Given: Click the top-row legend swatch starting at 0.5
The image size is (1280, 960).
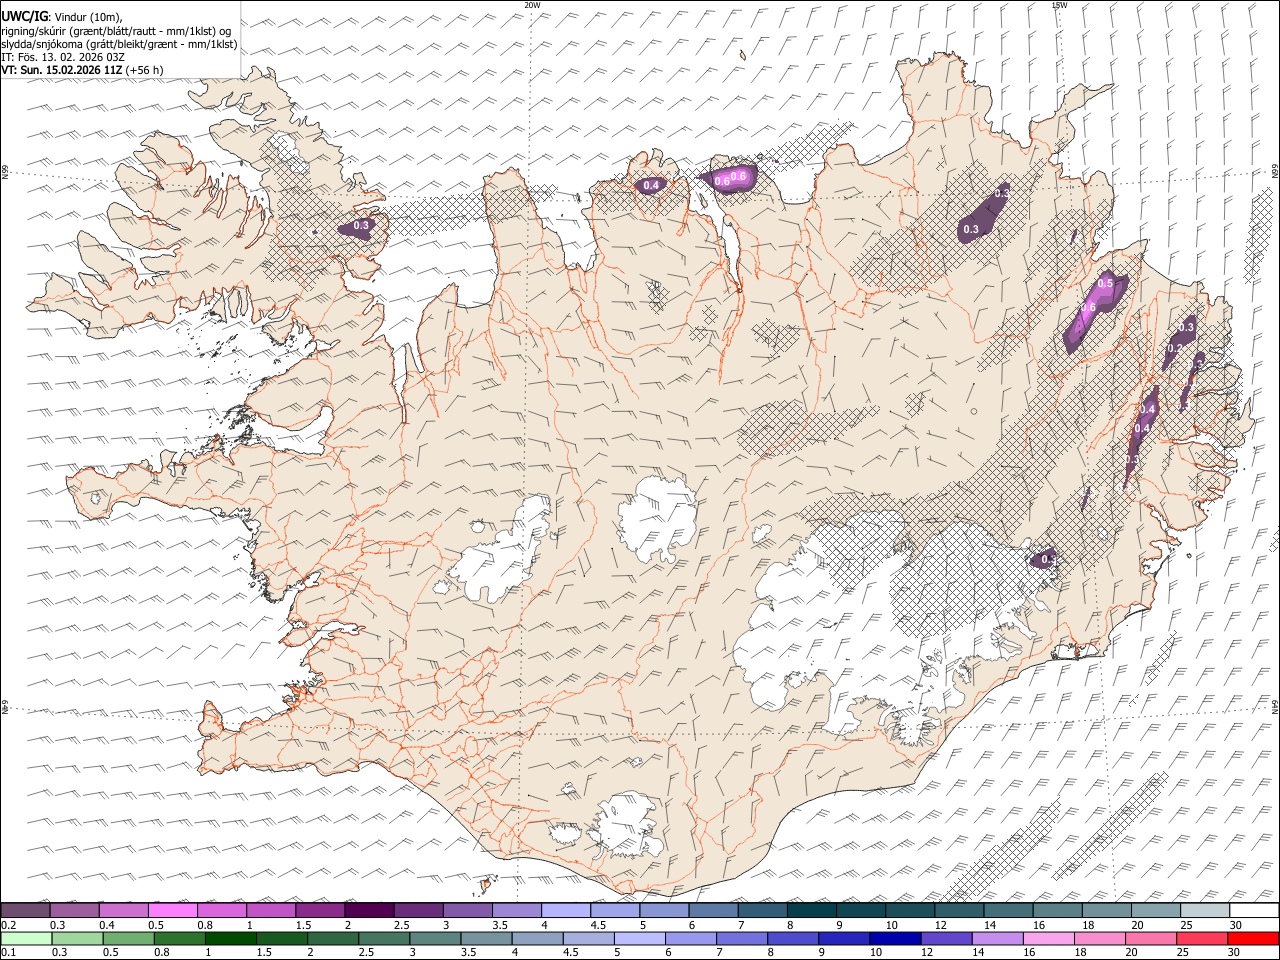Looking at the screenshot, I should point(172,910).
